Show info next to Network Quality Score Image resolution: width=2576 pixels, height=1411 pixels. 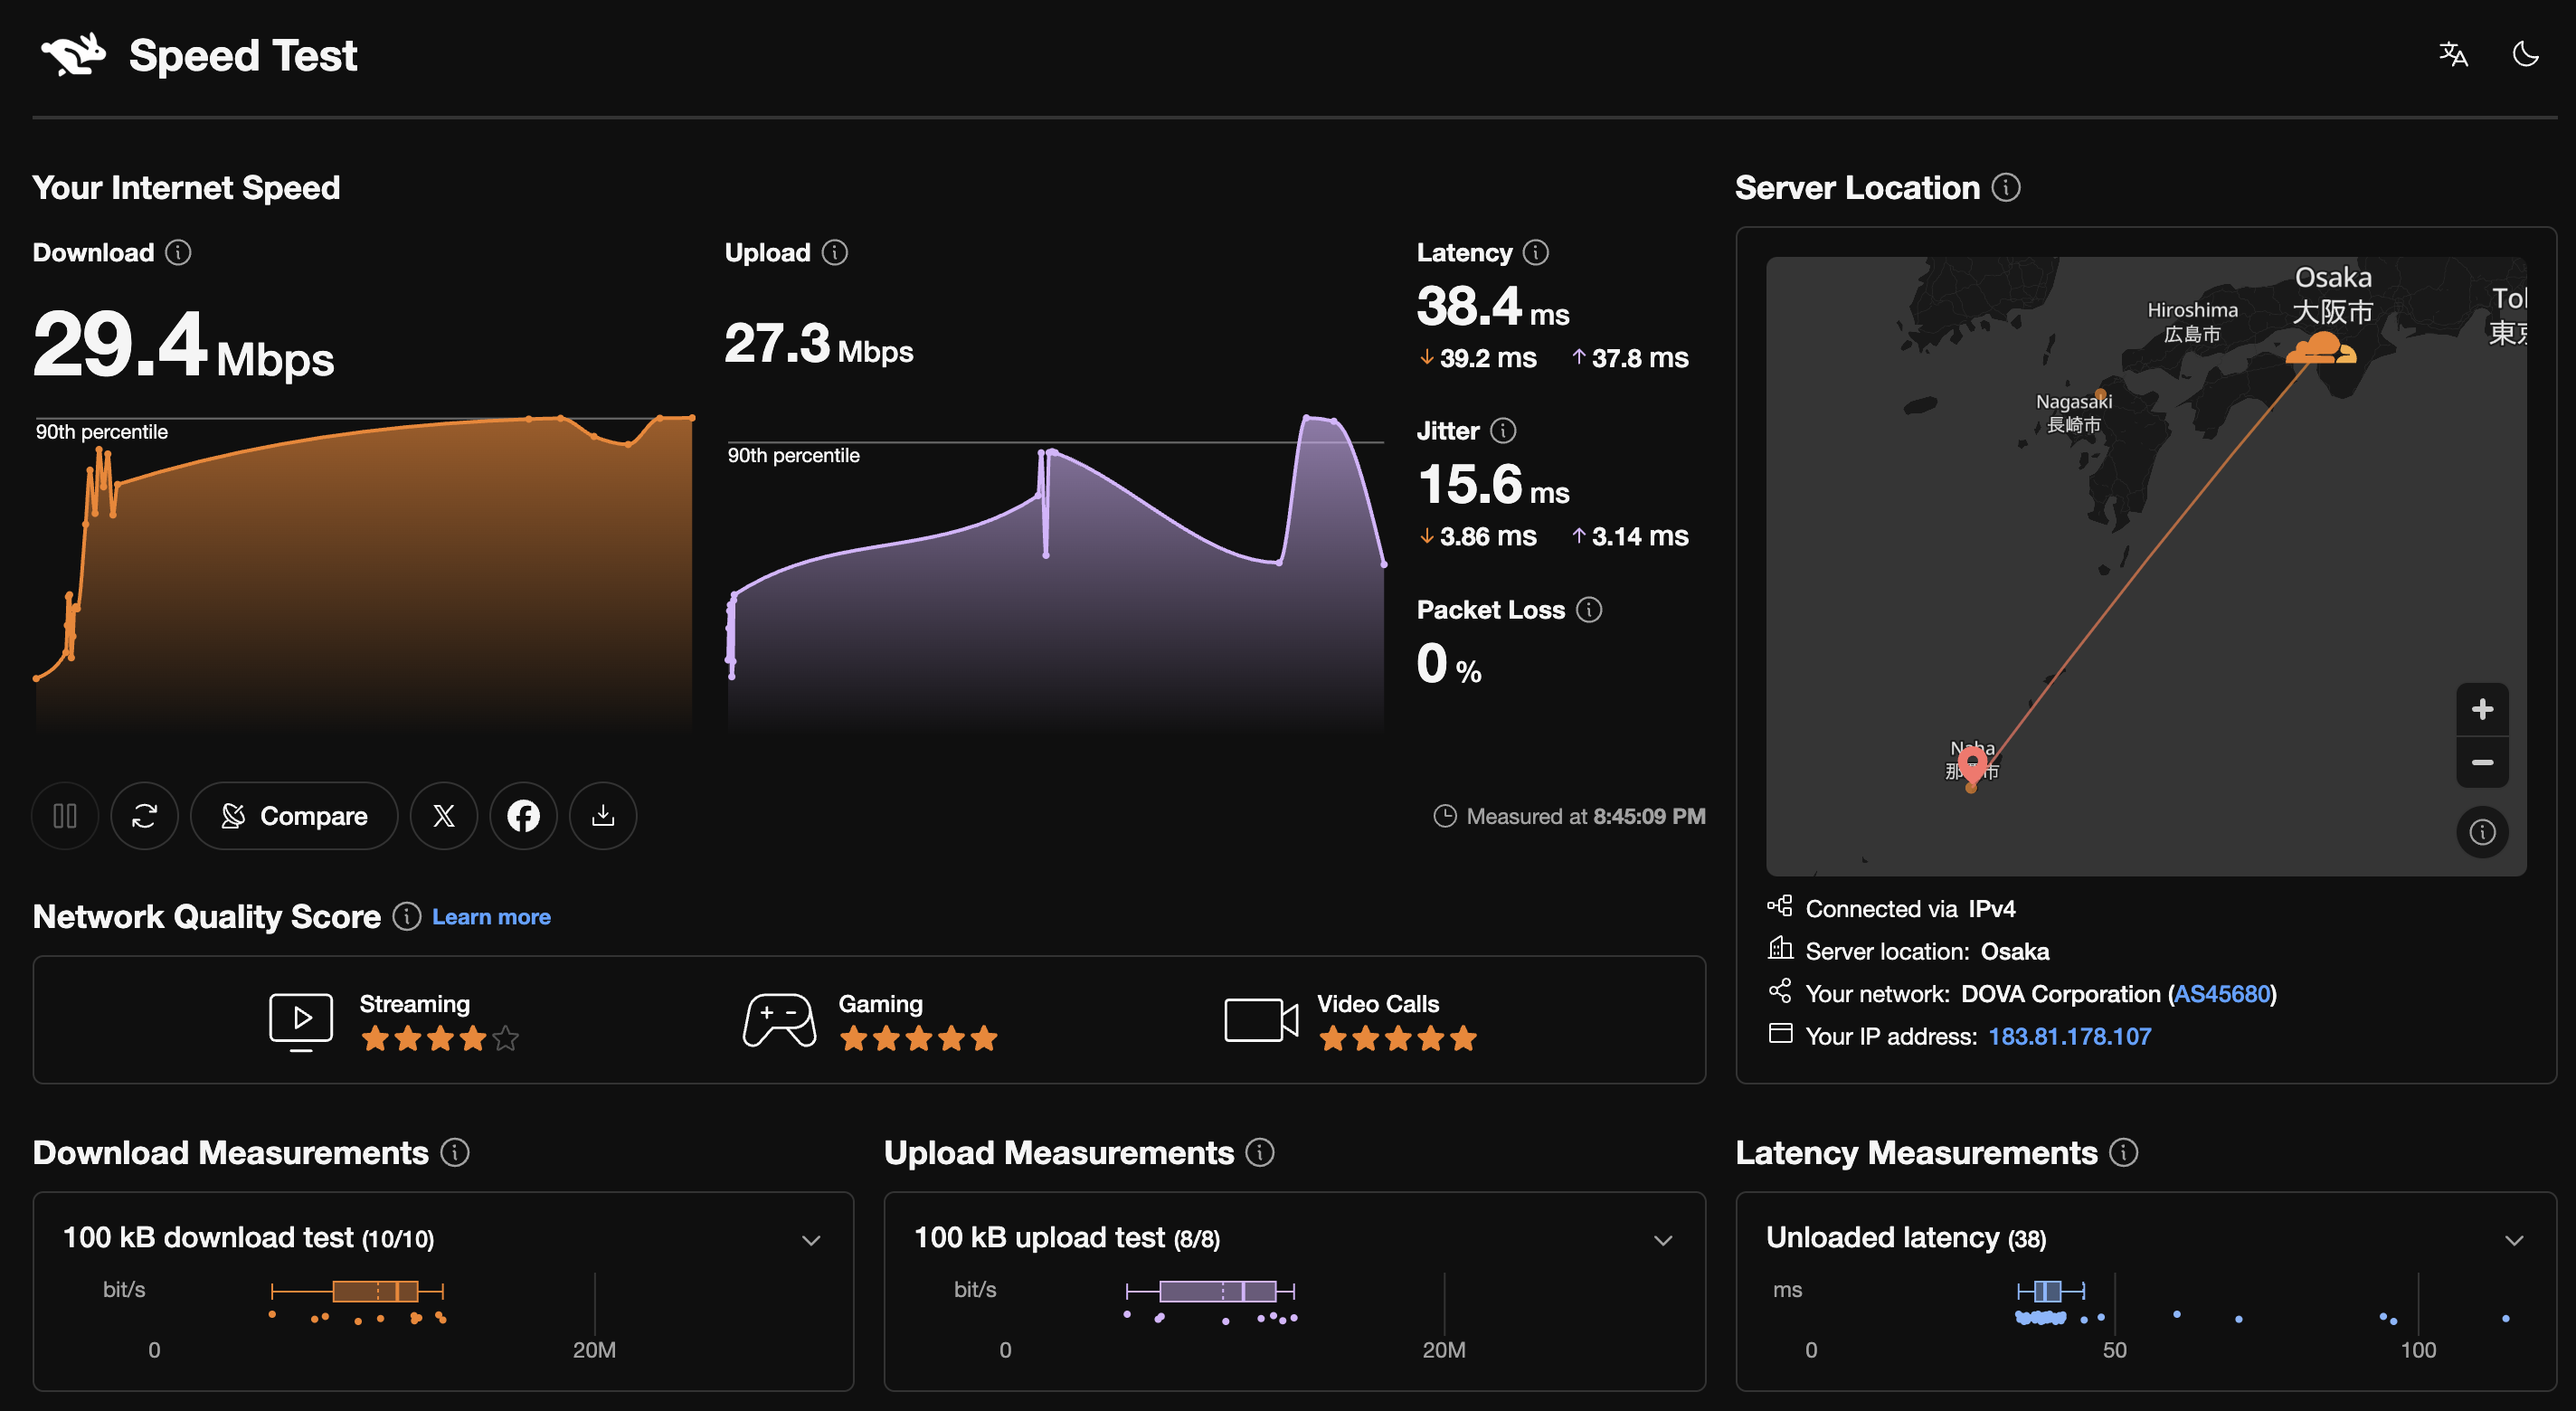point(407,916)
